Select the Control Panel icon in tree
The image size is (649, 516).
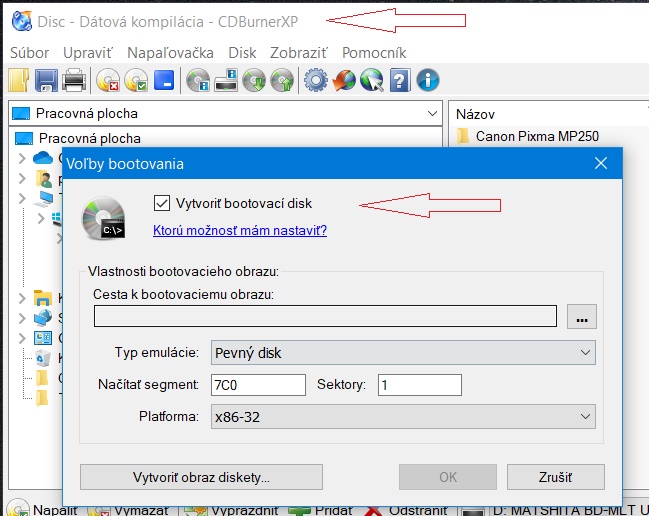(x=43, y=338)
